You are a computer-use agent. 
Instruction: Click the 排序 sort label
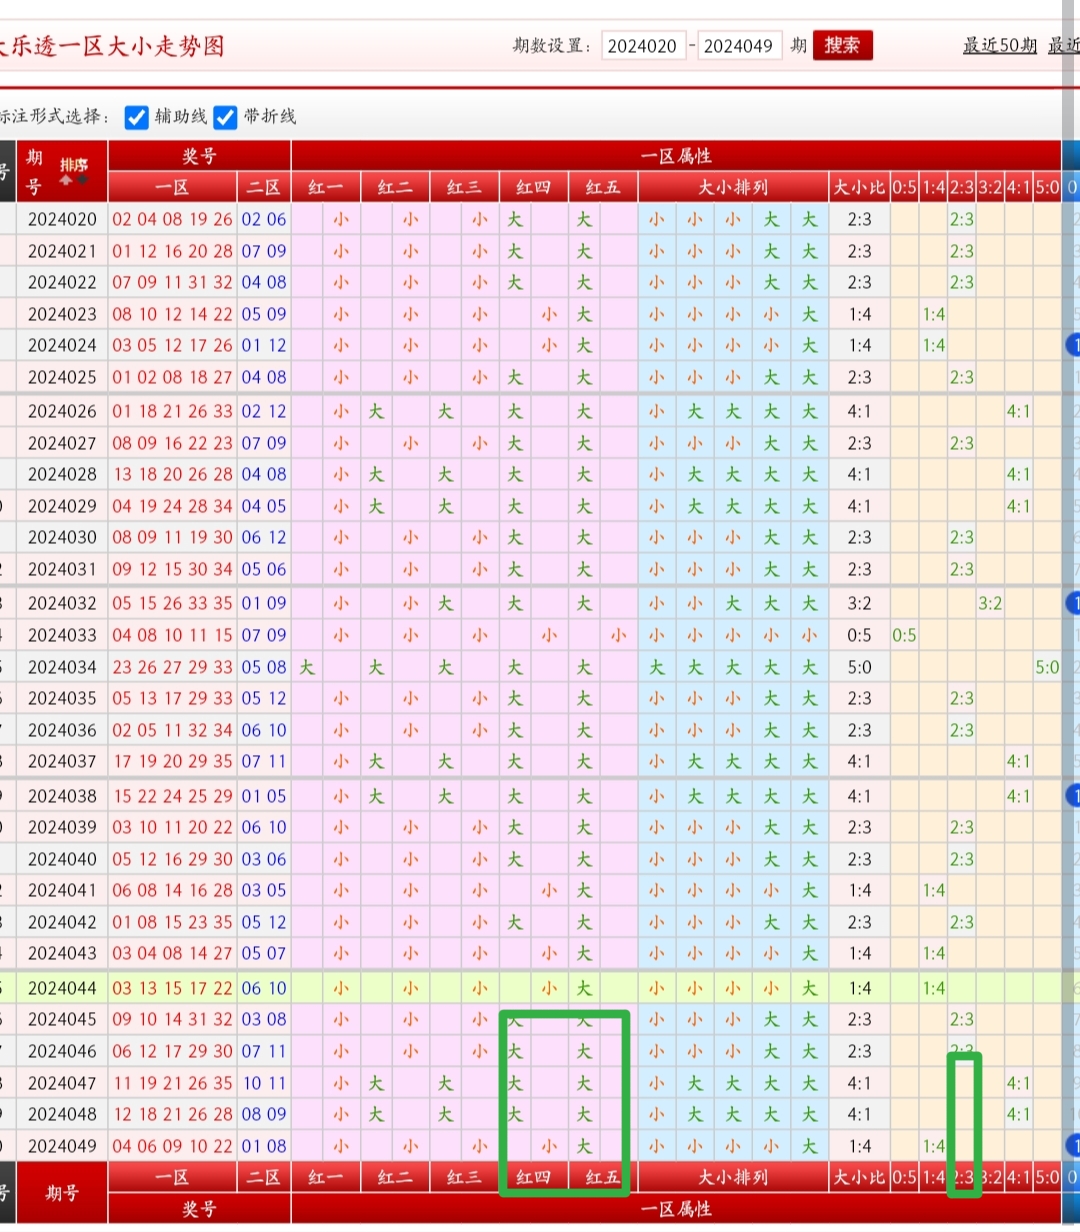(75, 165)
